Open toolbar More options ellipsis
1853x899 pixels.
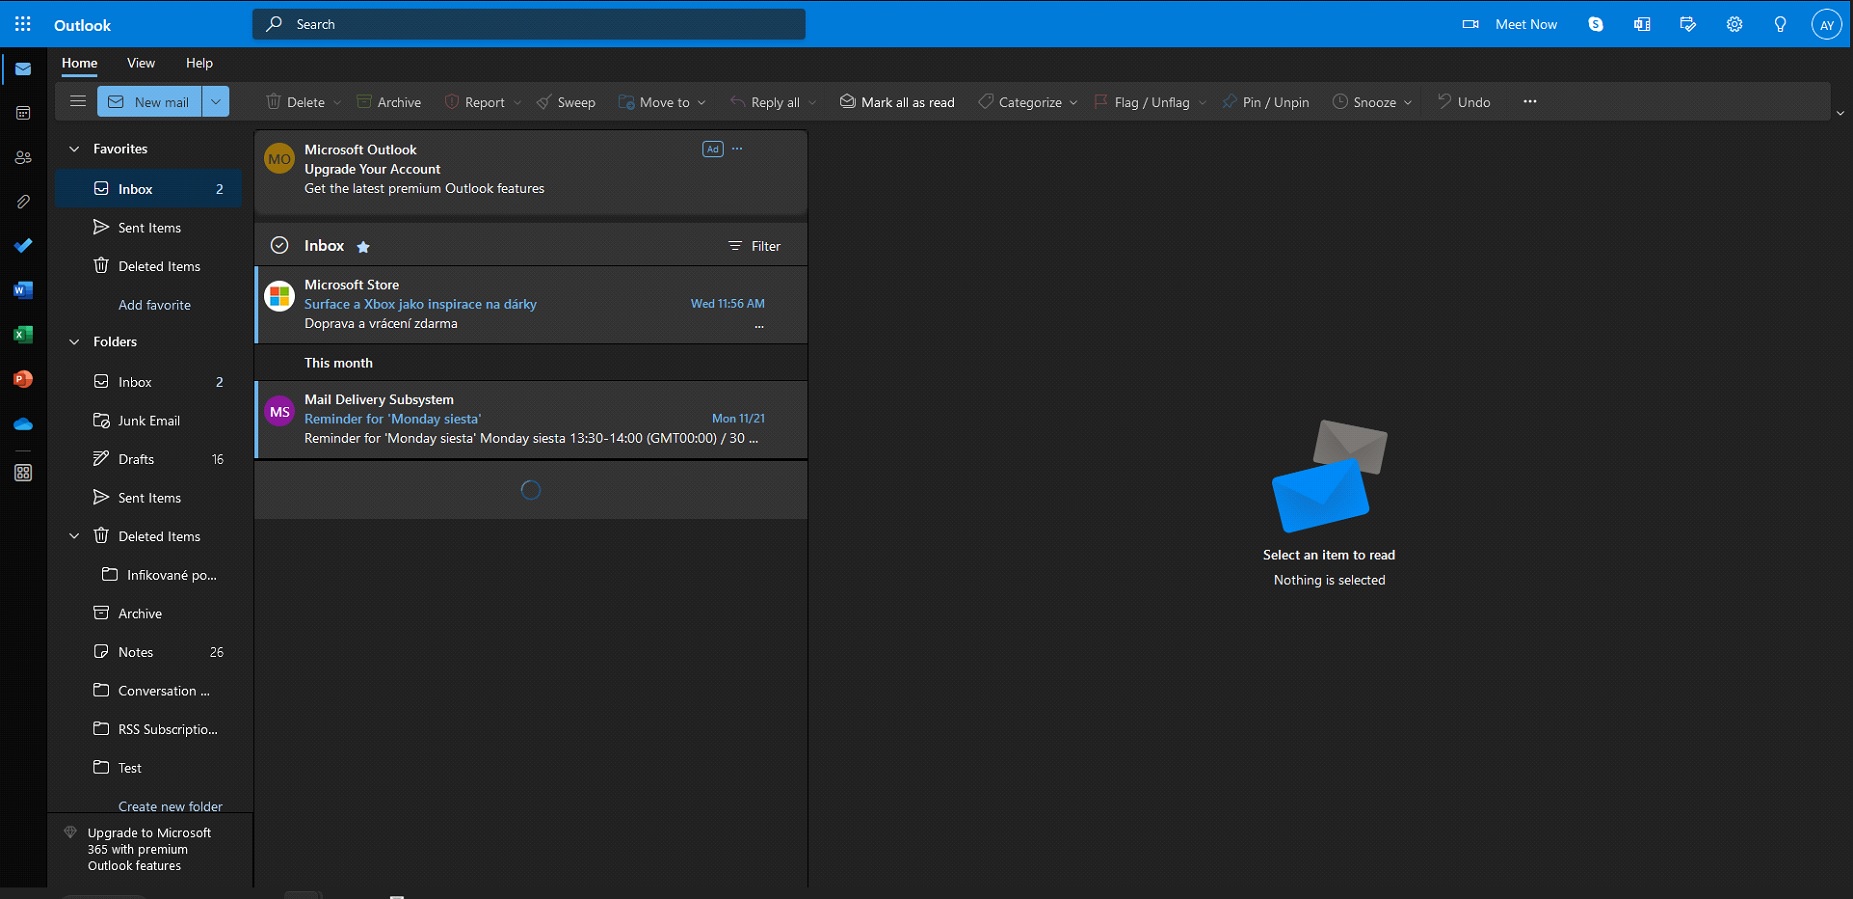[1530, 101]
